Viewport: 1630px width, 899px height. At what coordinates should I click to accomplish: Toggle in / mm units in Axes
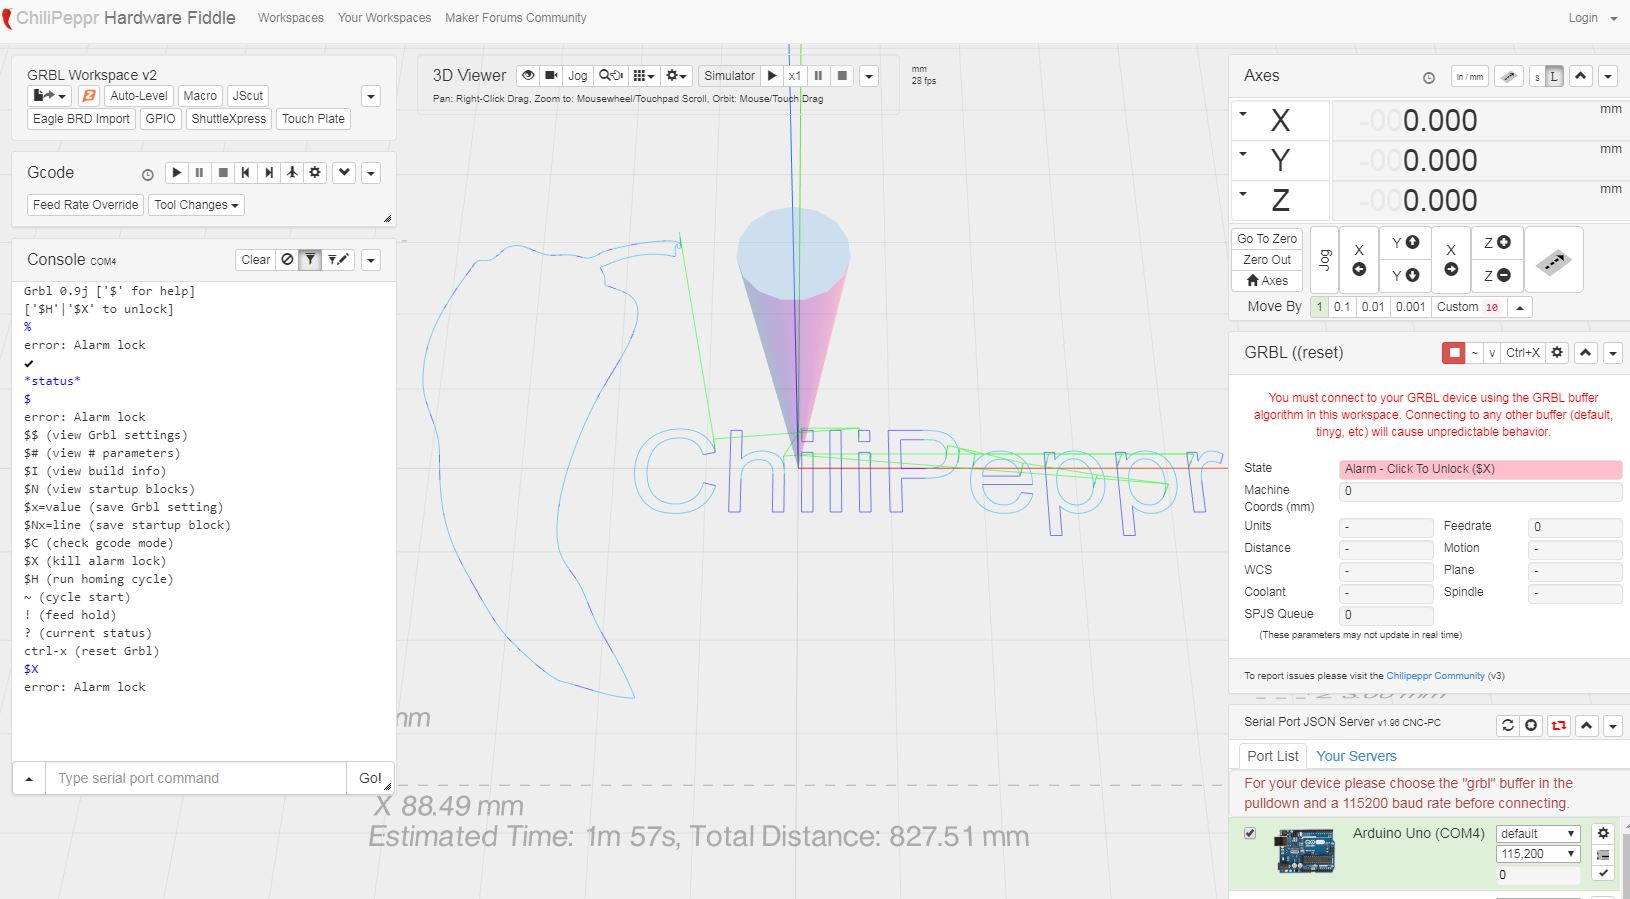pyautogui.click(x=1470, y=77)
